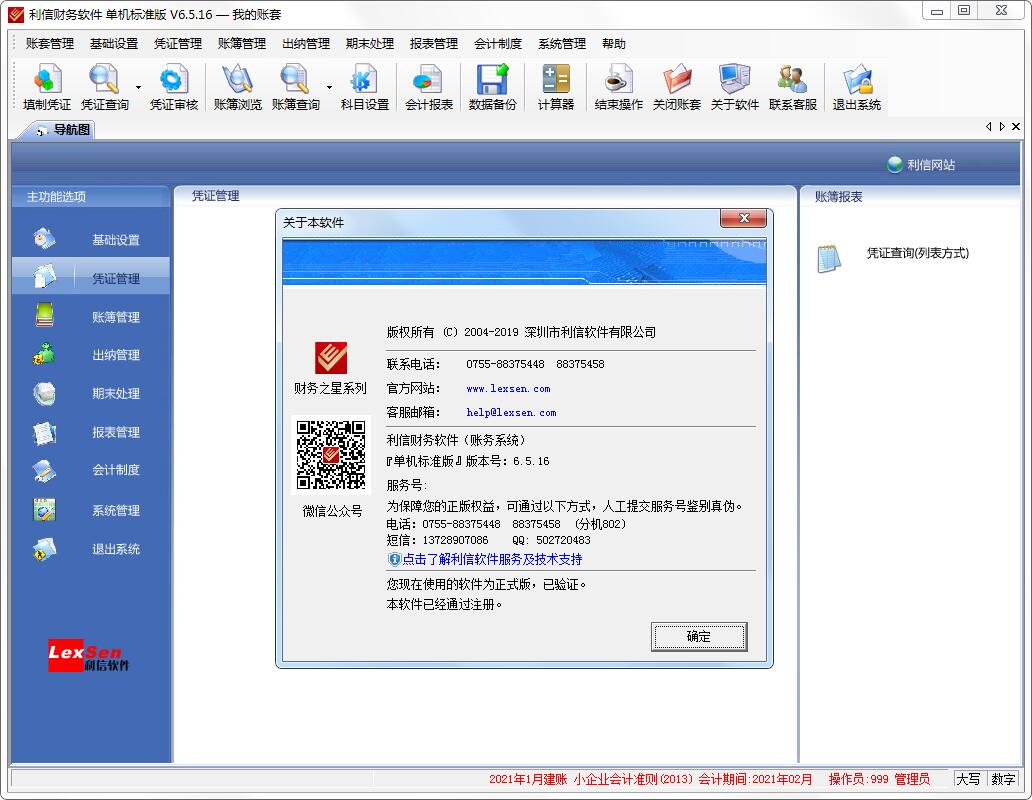Open 报表管理 sidebar item
Image resolution: width=1032 pixels, height=800 pixels.
pos(91,432)
